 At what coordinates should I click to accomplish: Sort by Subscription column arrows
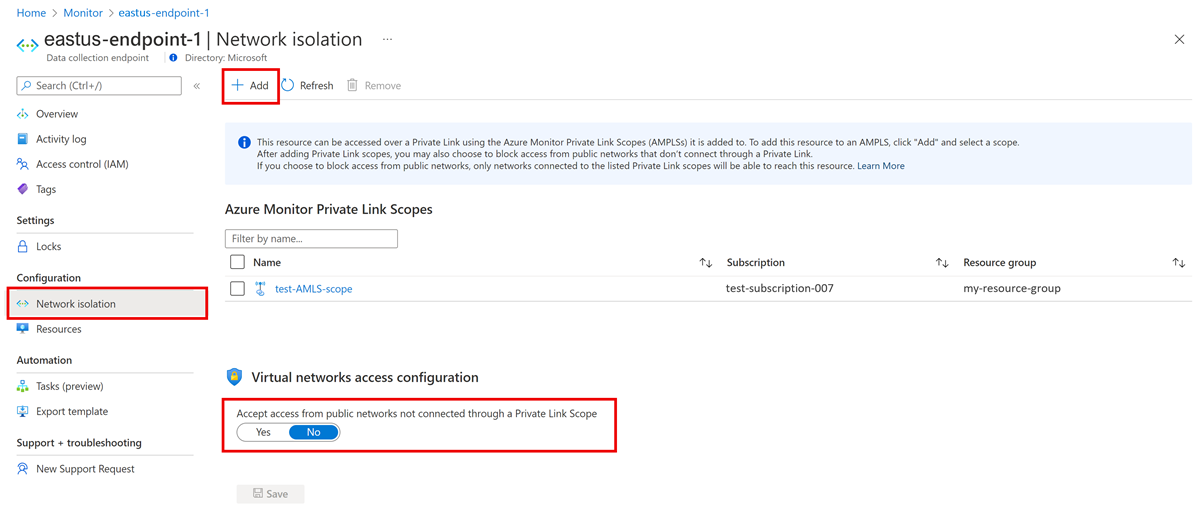pos(942,262)
